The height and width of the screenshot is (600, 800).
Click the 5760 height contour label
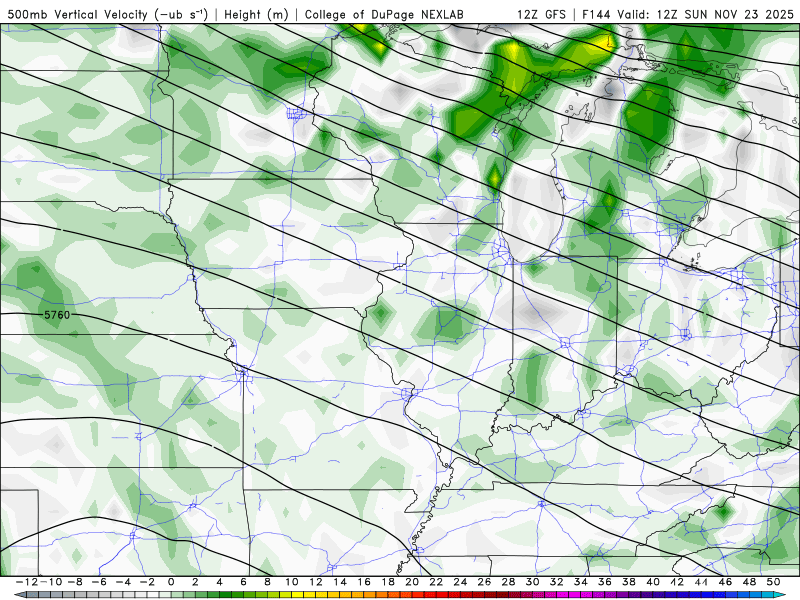point(57,315)
